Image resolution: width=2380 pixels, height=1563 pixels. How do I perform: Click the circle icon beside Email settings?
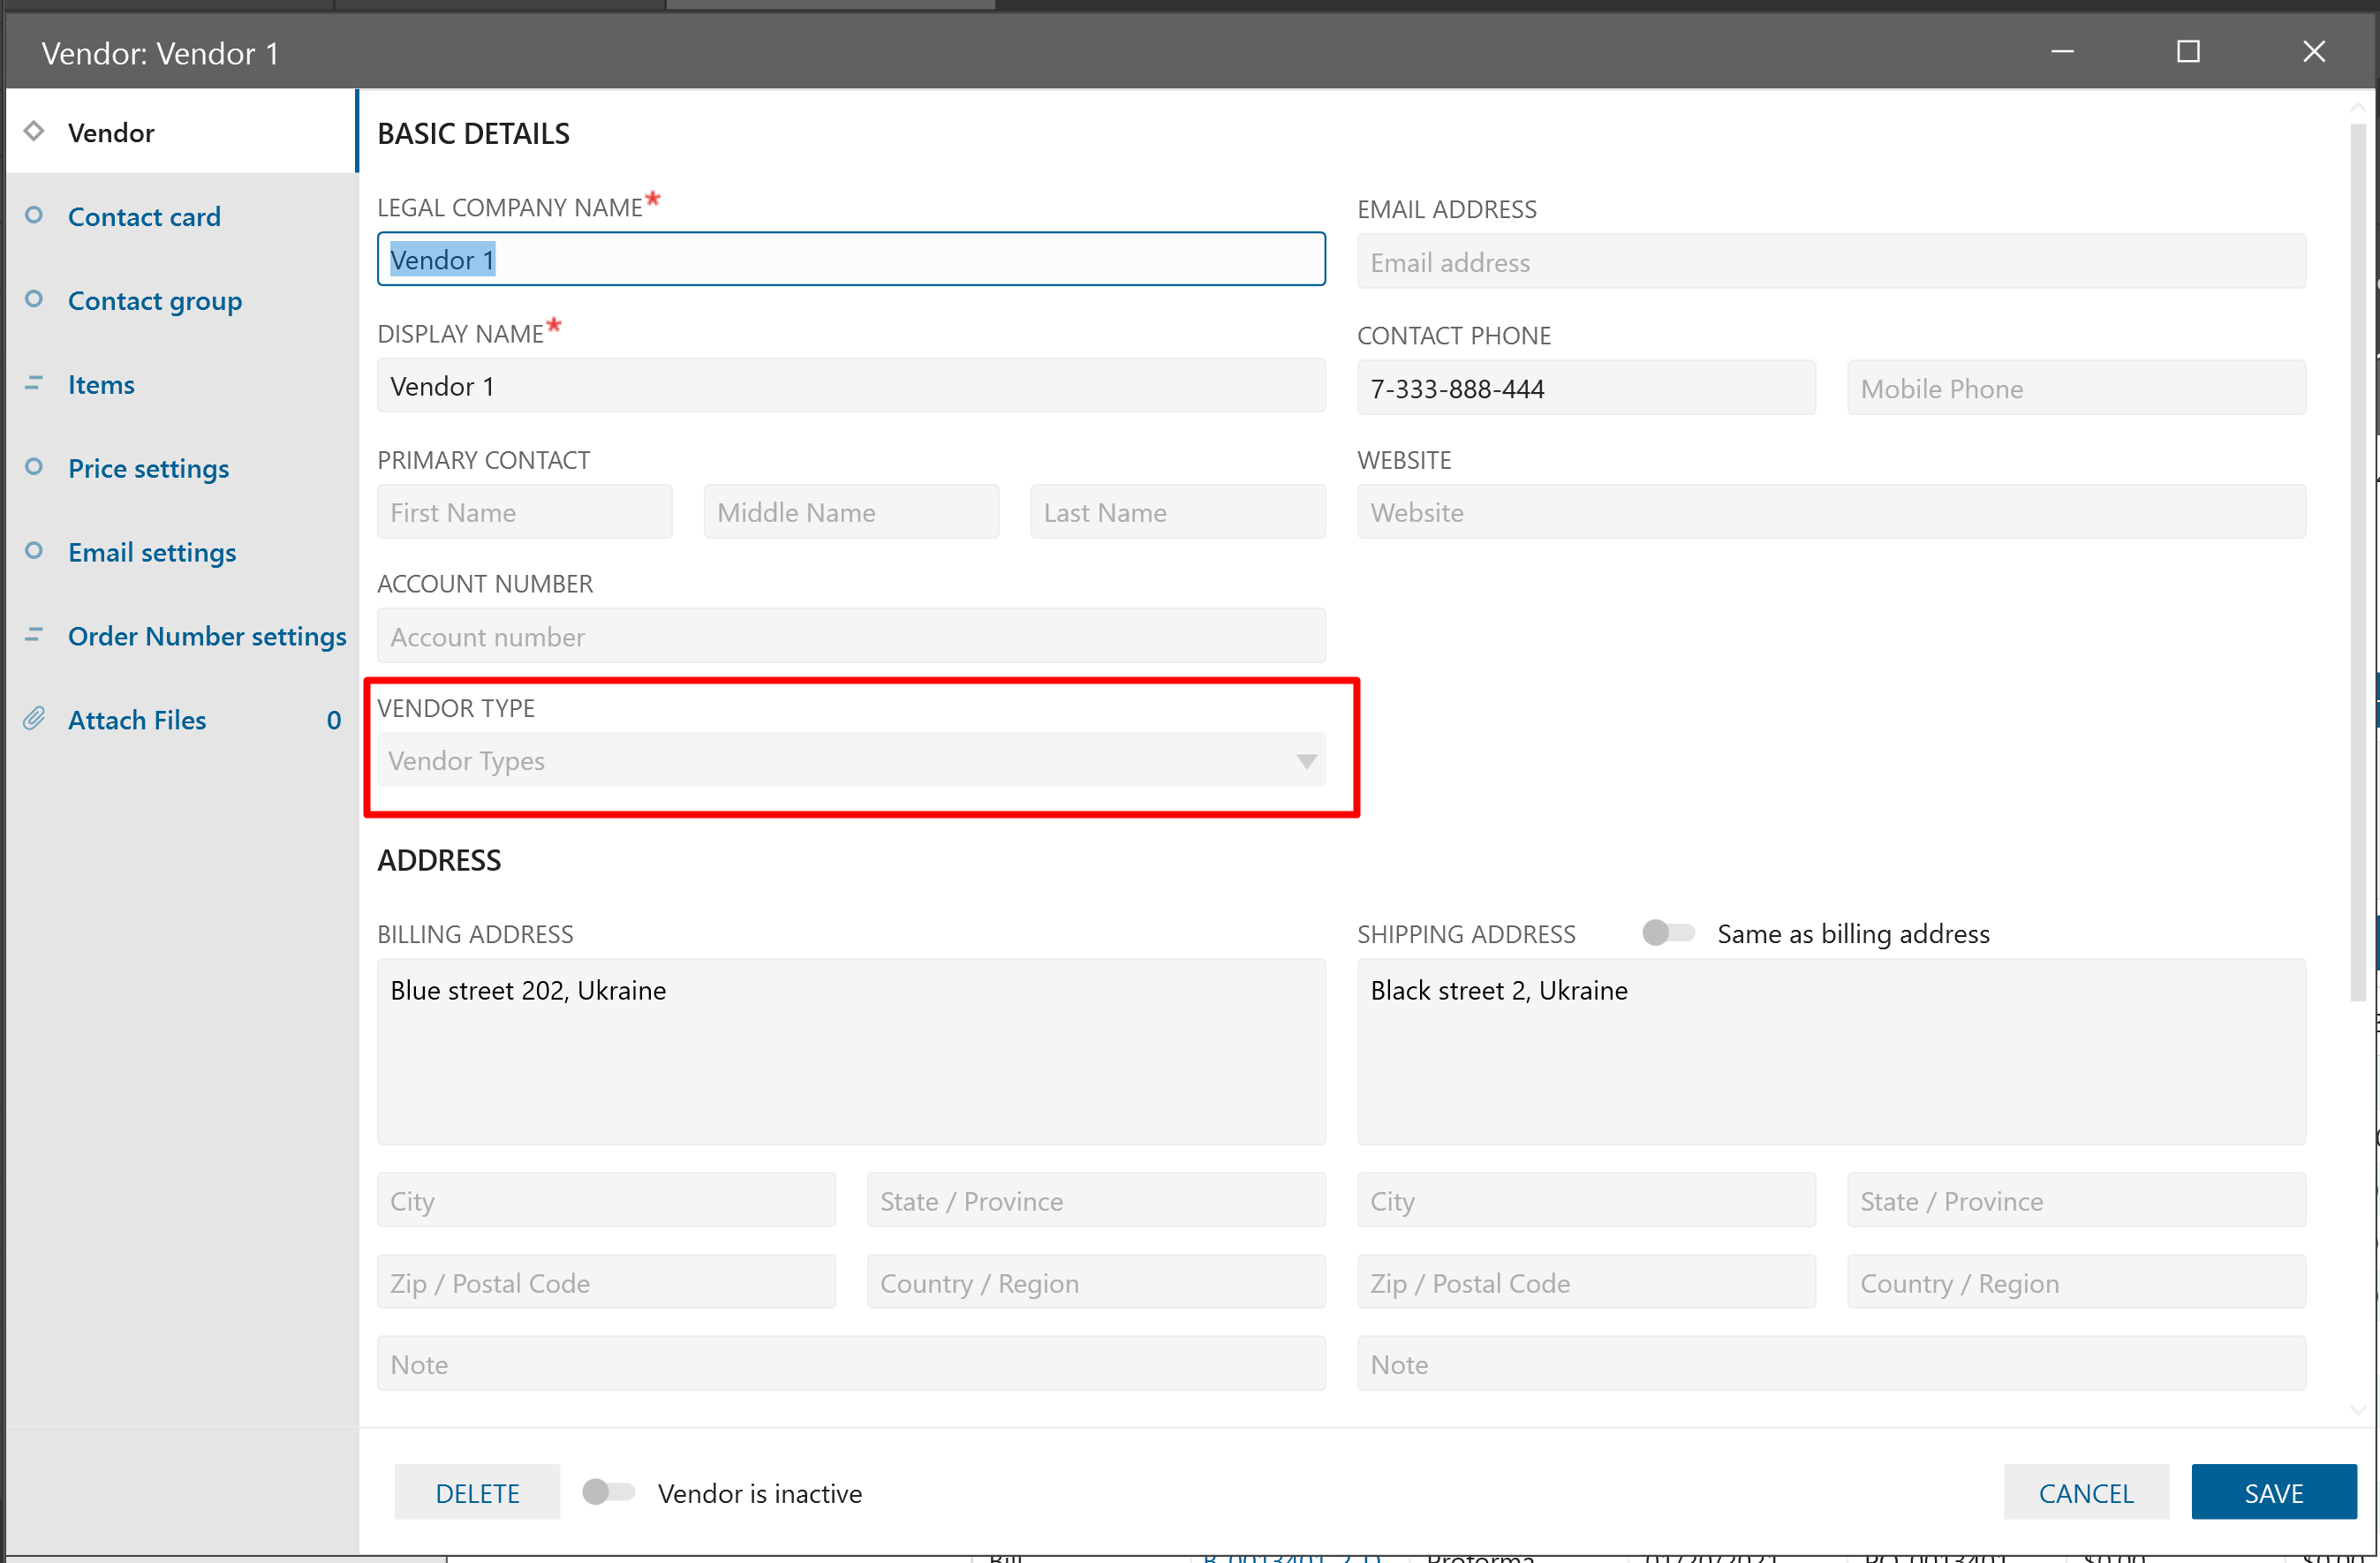(34, 551)
